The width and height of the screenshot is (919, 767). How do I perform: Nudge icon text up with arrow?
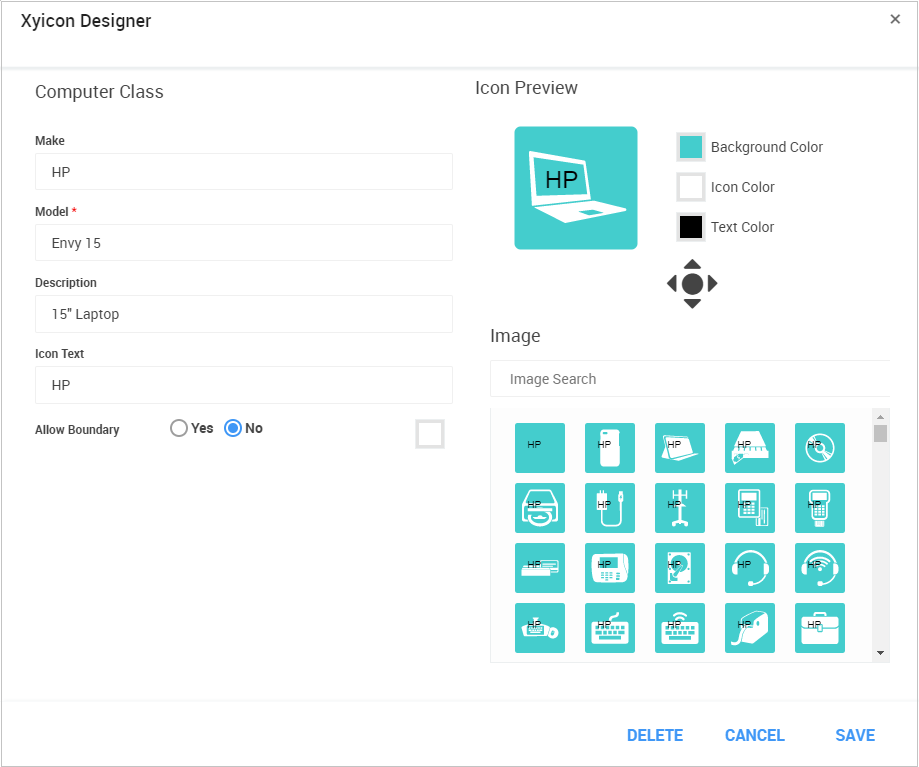coord(692,264)
